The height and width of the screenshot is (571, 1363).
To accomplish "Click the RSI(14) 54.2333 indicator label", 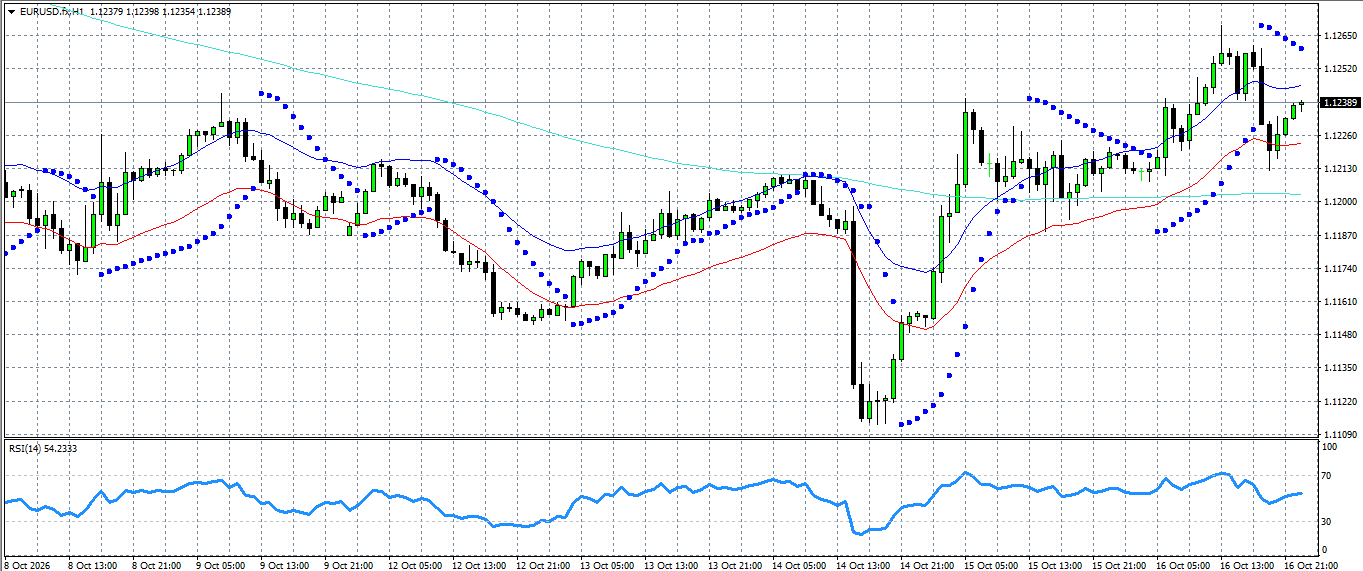I will [43, 449].
